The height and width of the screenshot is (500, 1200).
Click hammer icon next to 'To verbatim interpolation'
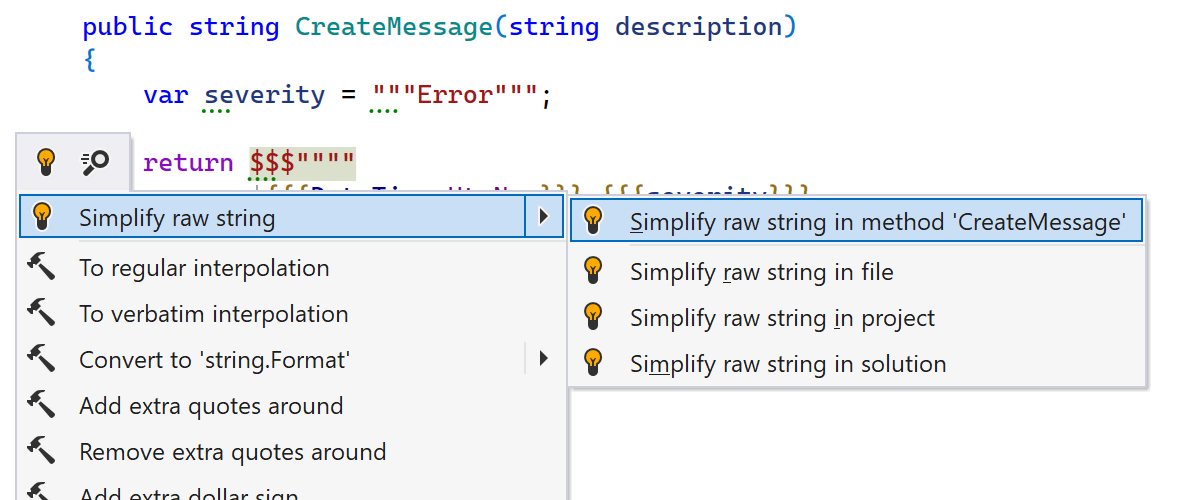[42, 313]
